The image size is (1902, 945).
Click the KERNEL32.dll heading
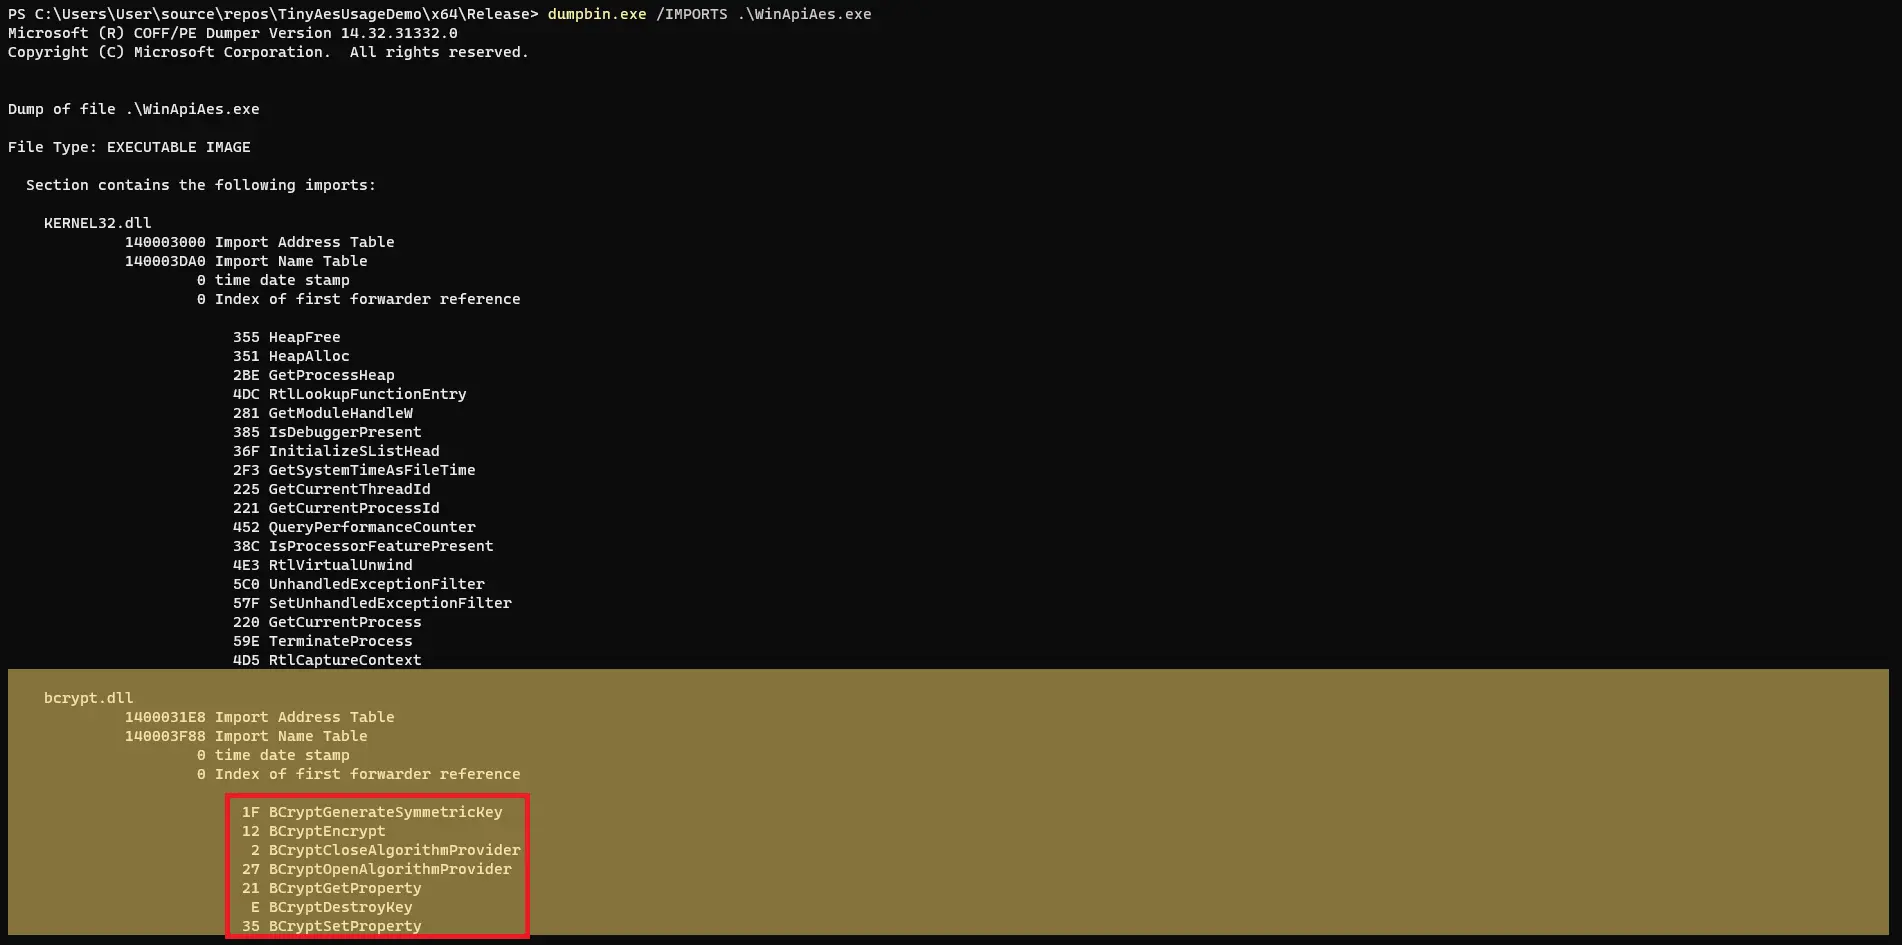click(98, 223)
